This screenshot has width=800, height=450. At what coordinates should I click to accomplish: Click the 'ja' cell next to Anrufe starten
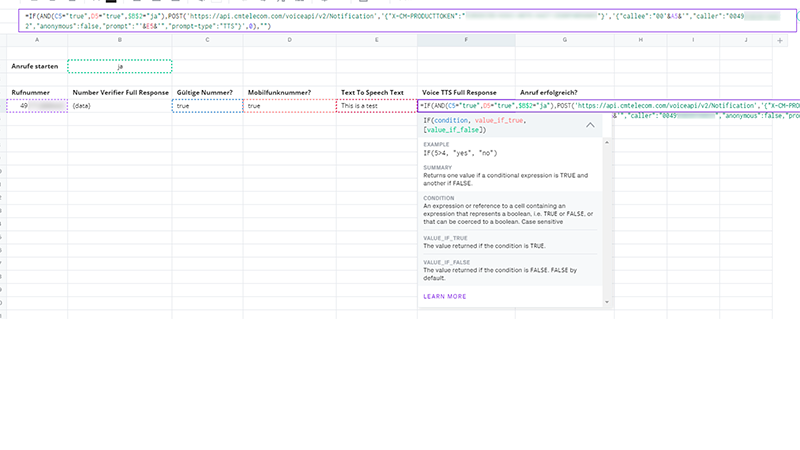pyautogui.click(x=120, y=66)
